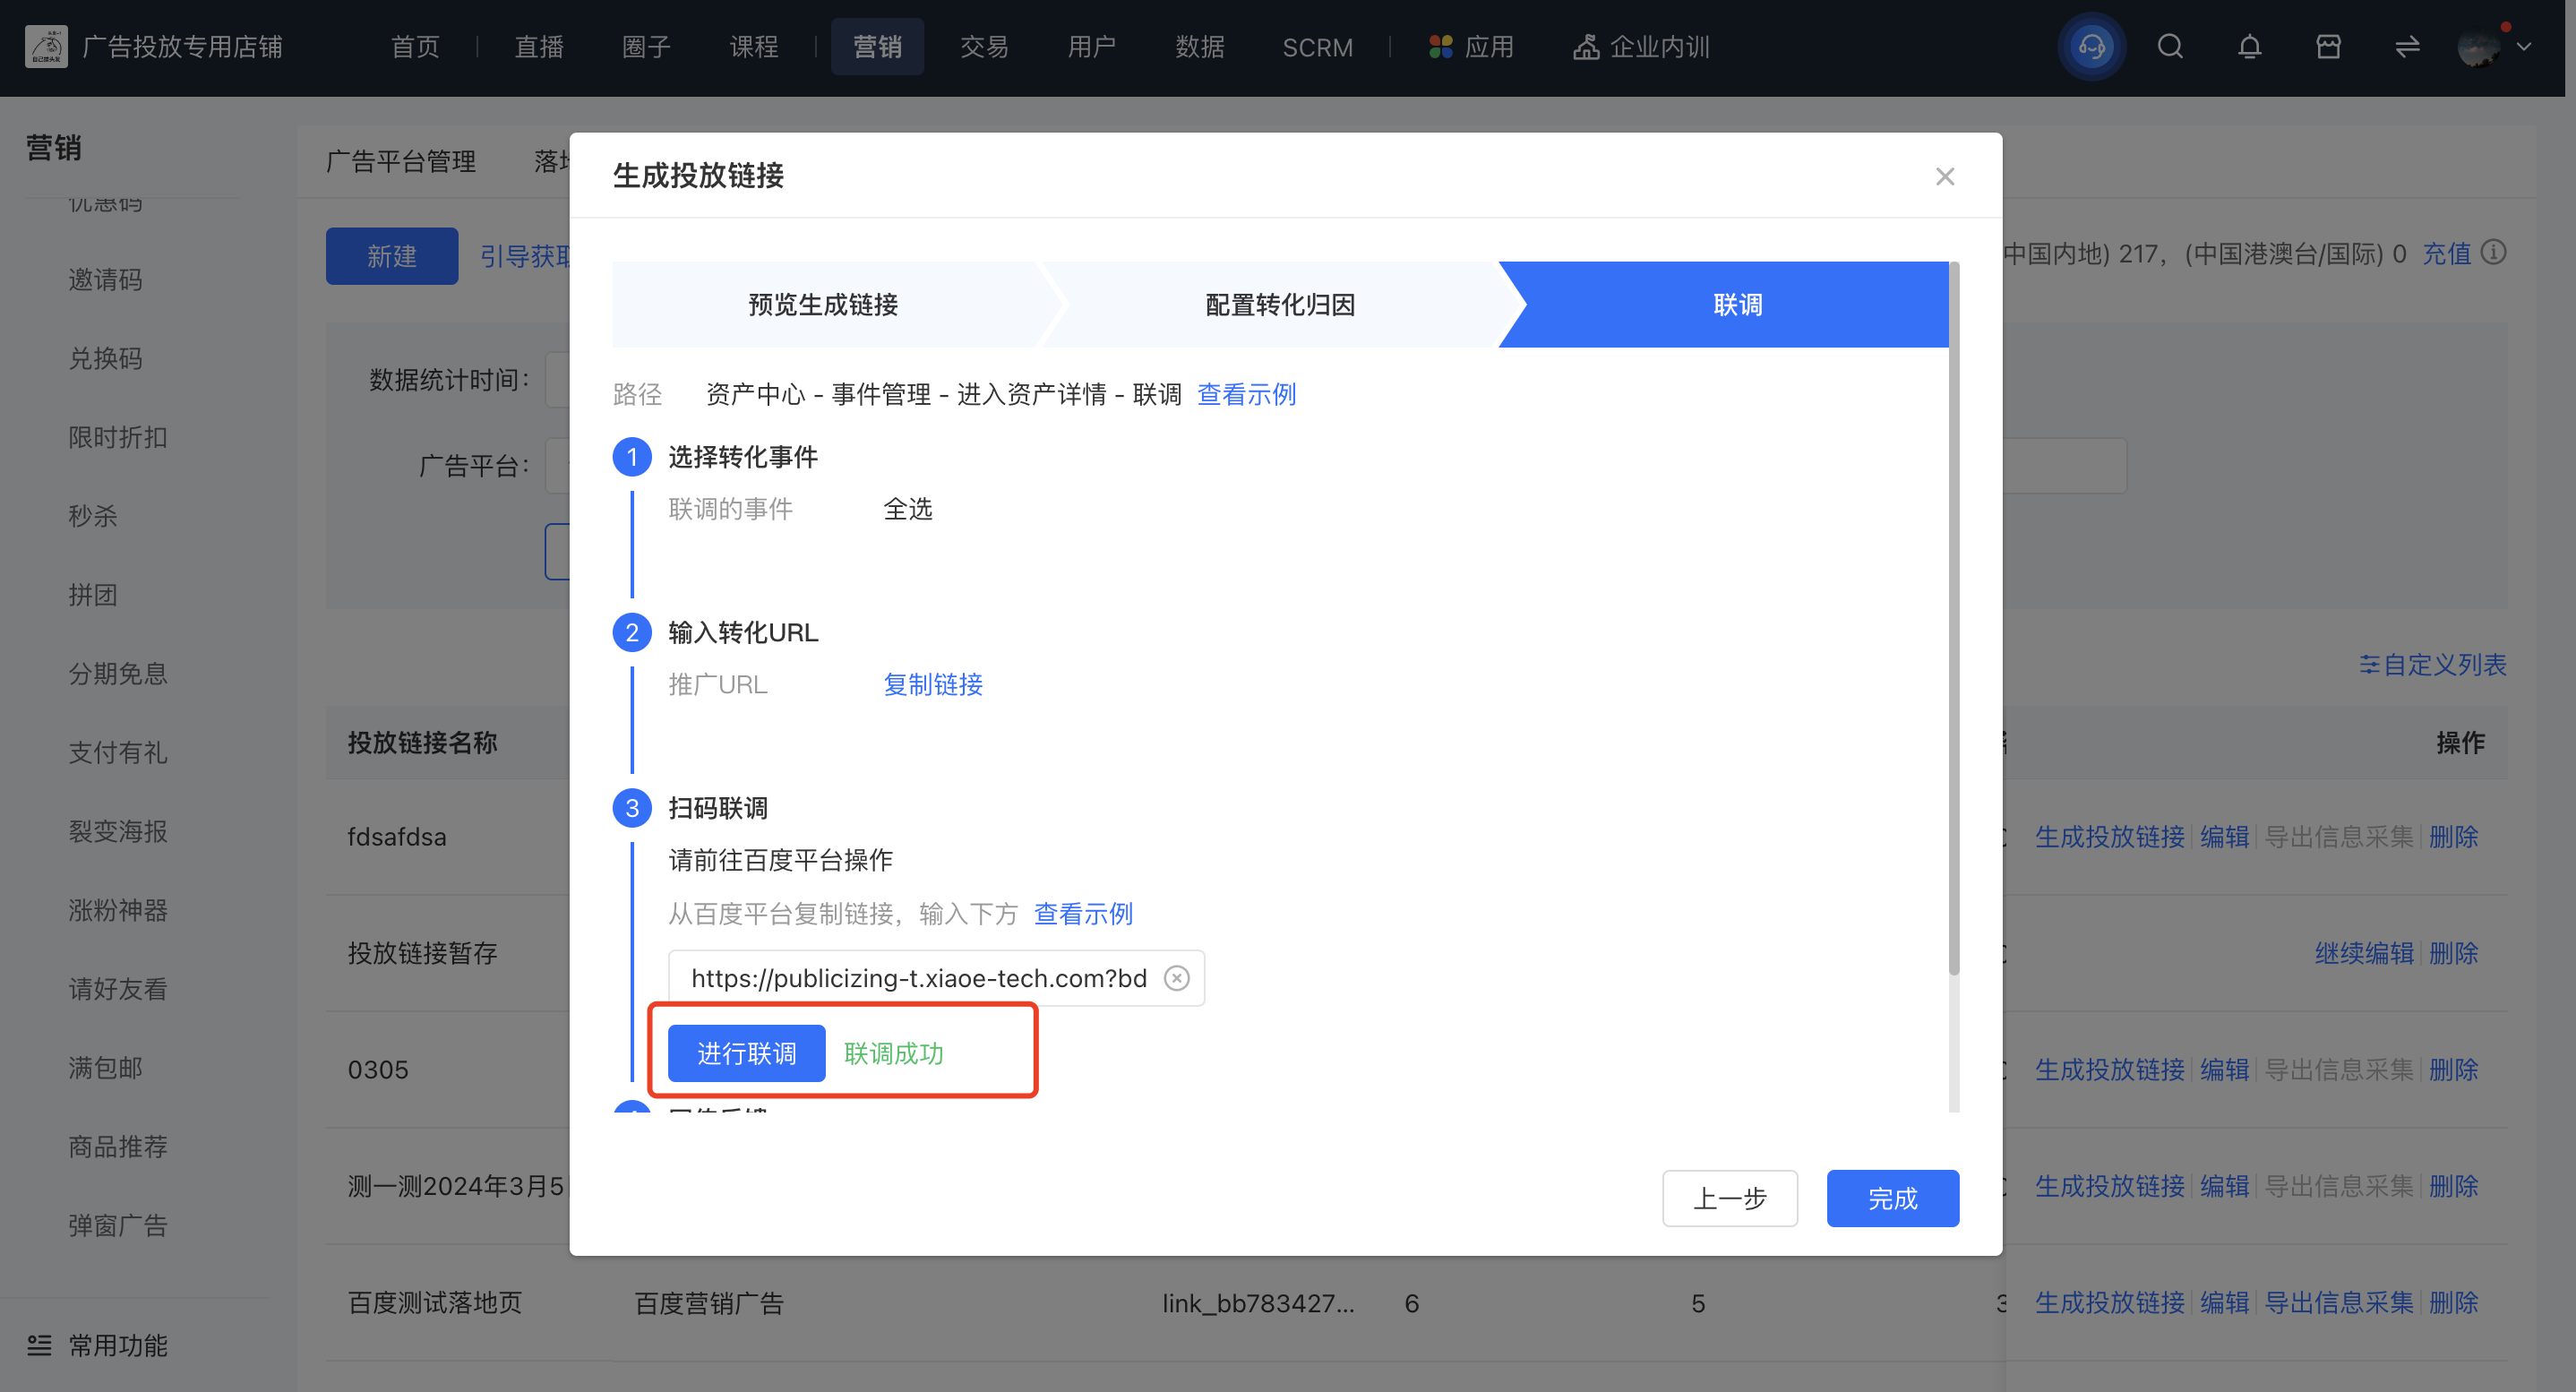Go to step 预览生成链接
Image resolution: width=2576 pixels, height=1392 pixels.
(823, 305)
